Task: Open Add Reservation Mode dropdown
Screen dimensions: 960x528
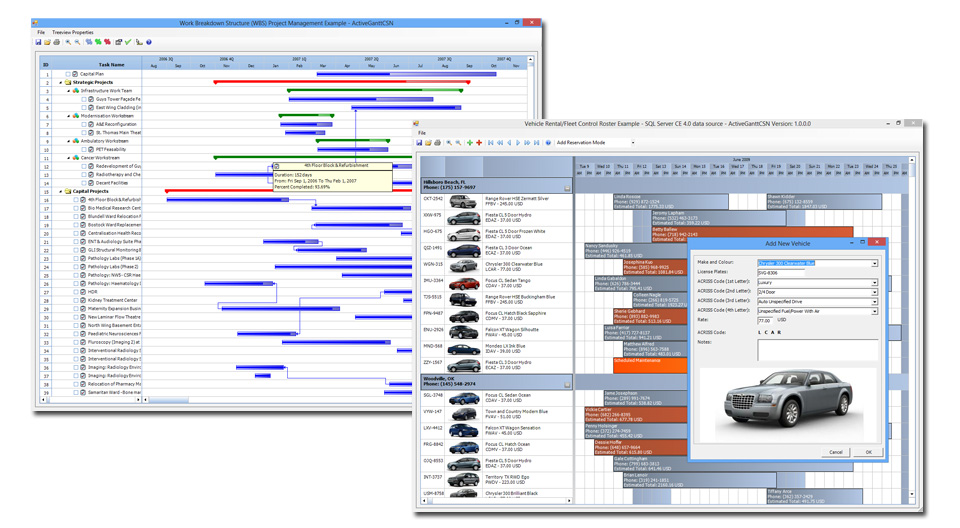Action: point(632,143)
